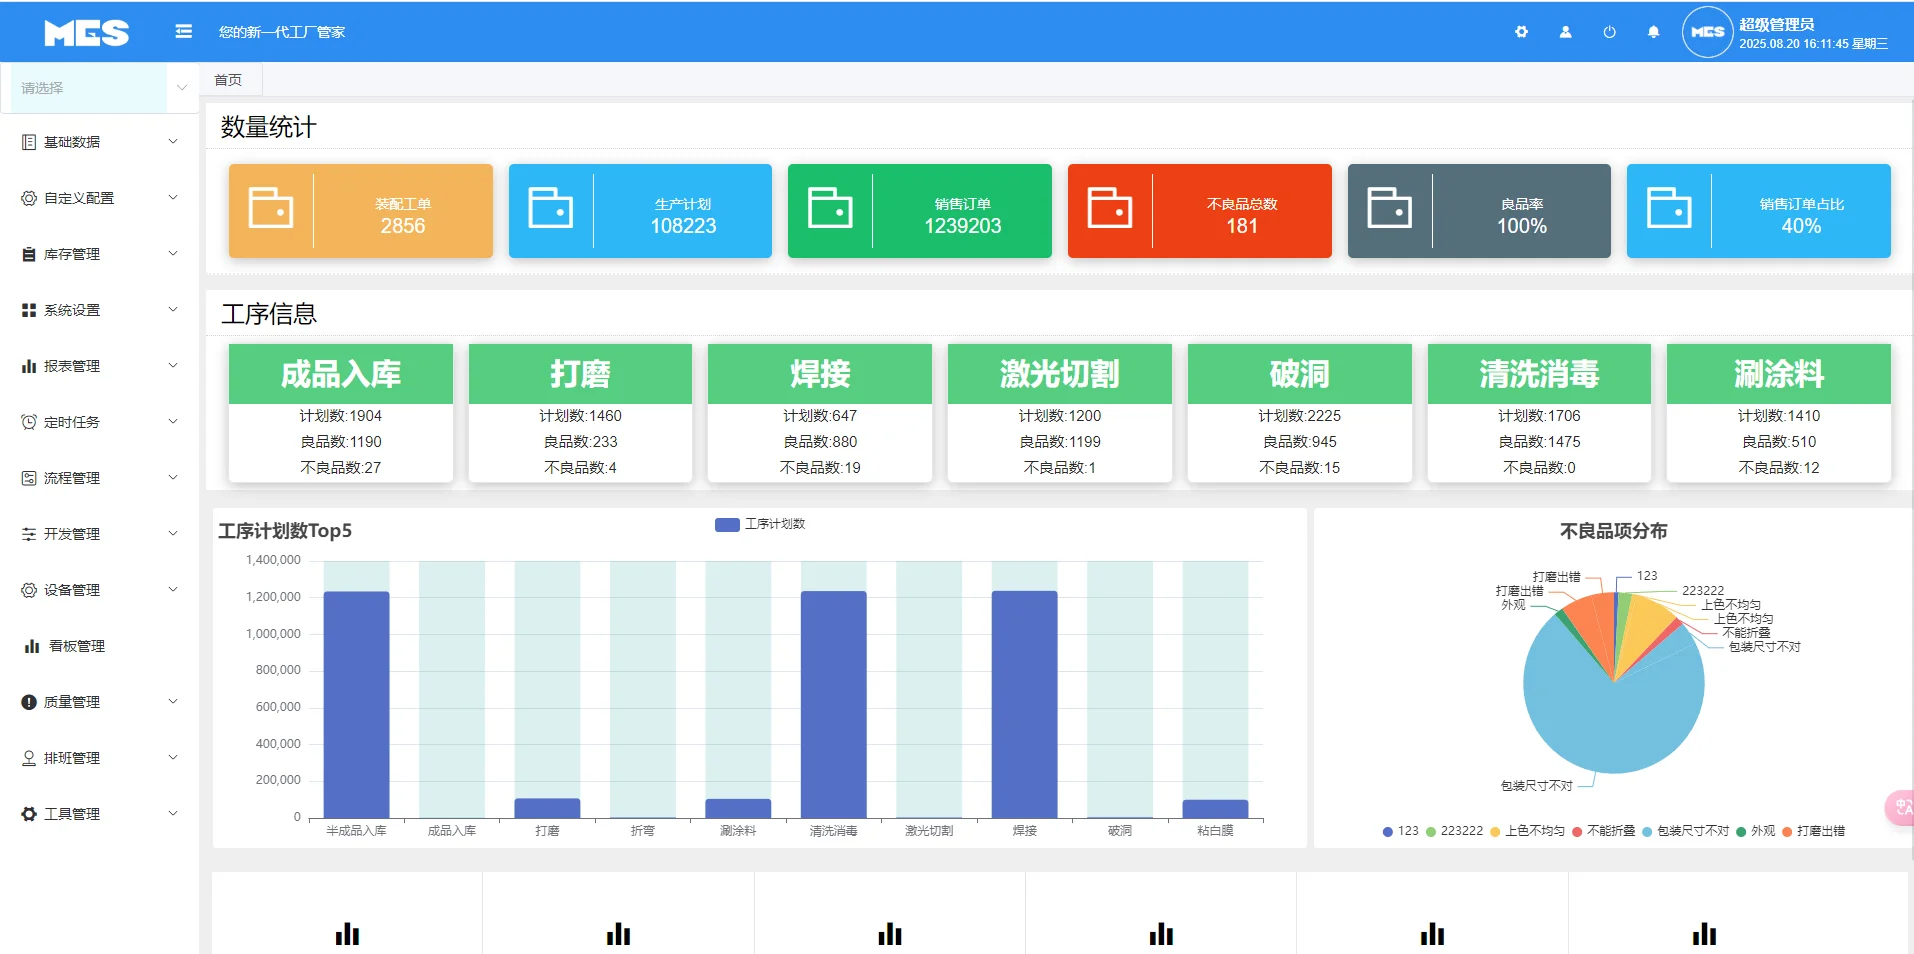
Task: Toggle the 打磨出错 pie legend entry
Action: (1814, 831)
